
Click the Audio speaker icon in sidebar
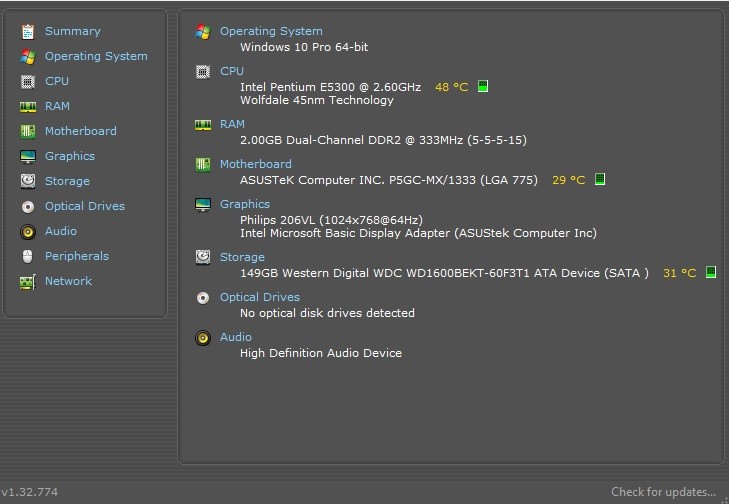click(x=28, y=231)
